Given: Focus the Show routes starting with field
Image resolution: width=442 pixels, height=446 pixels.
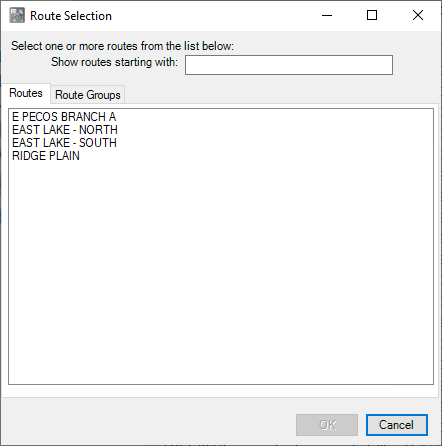Looking at the screenshot, I should pyautogui.click(x=289, y=65).
